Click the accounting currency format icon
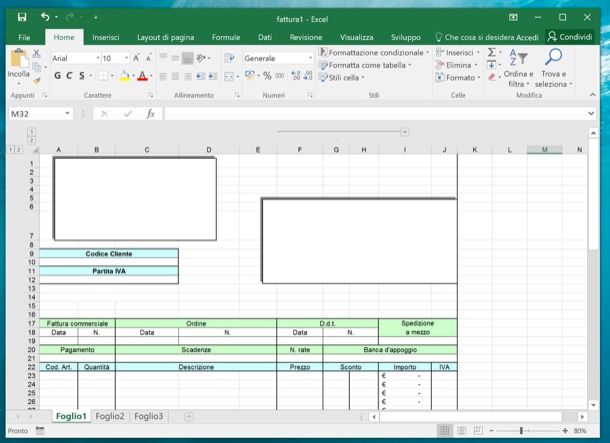610x443 pixels. tap(249, 75)
